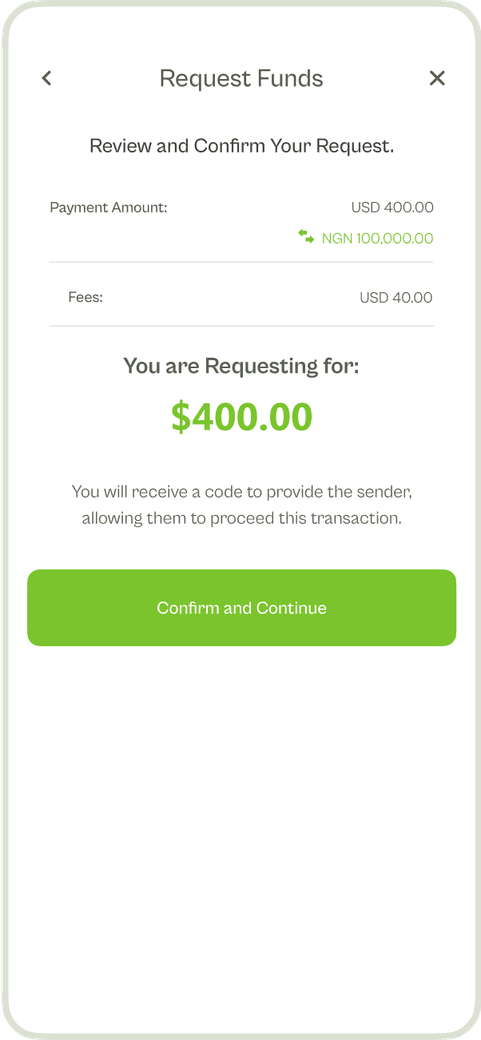
Task: Tap the Fees label
Action: (x=86, y=297)
